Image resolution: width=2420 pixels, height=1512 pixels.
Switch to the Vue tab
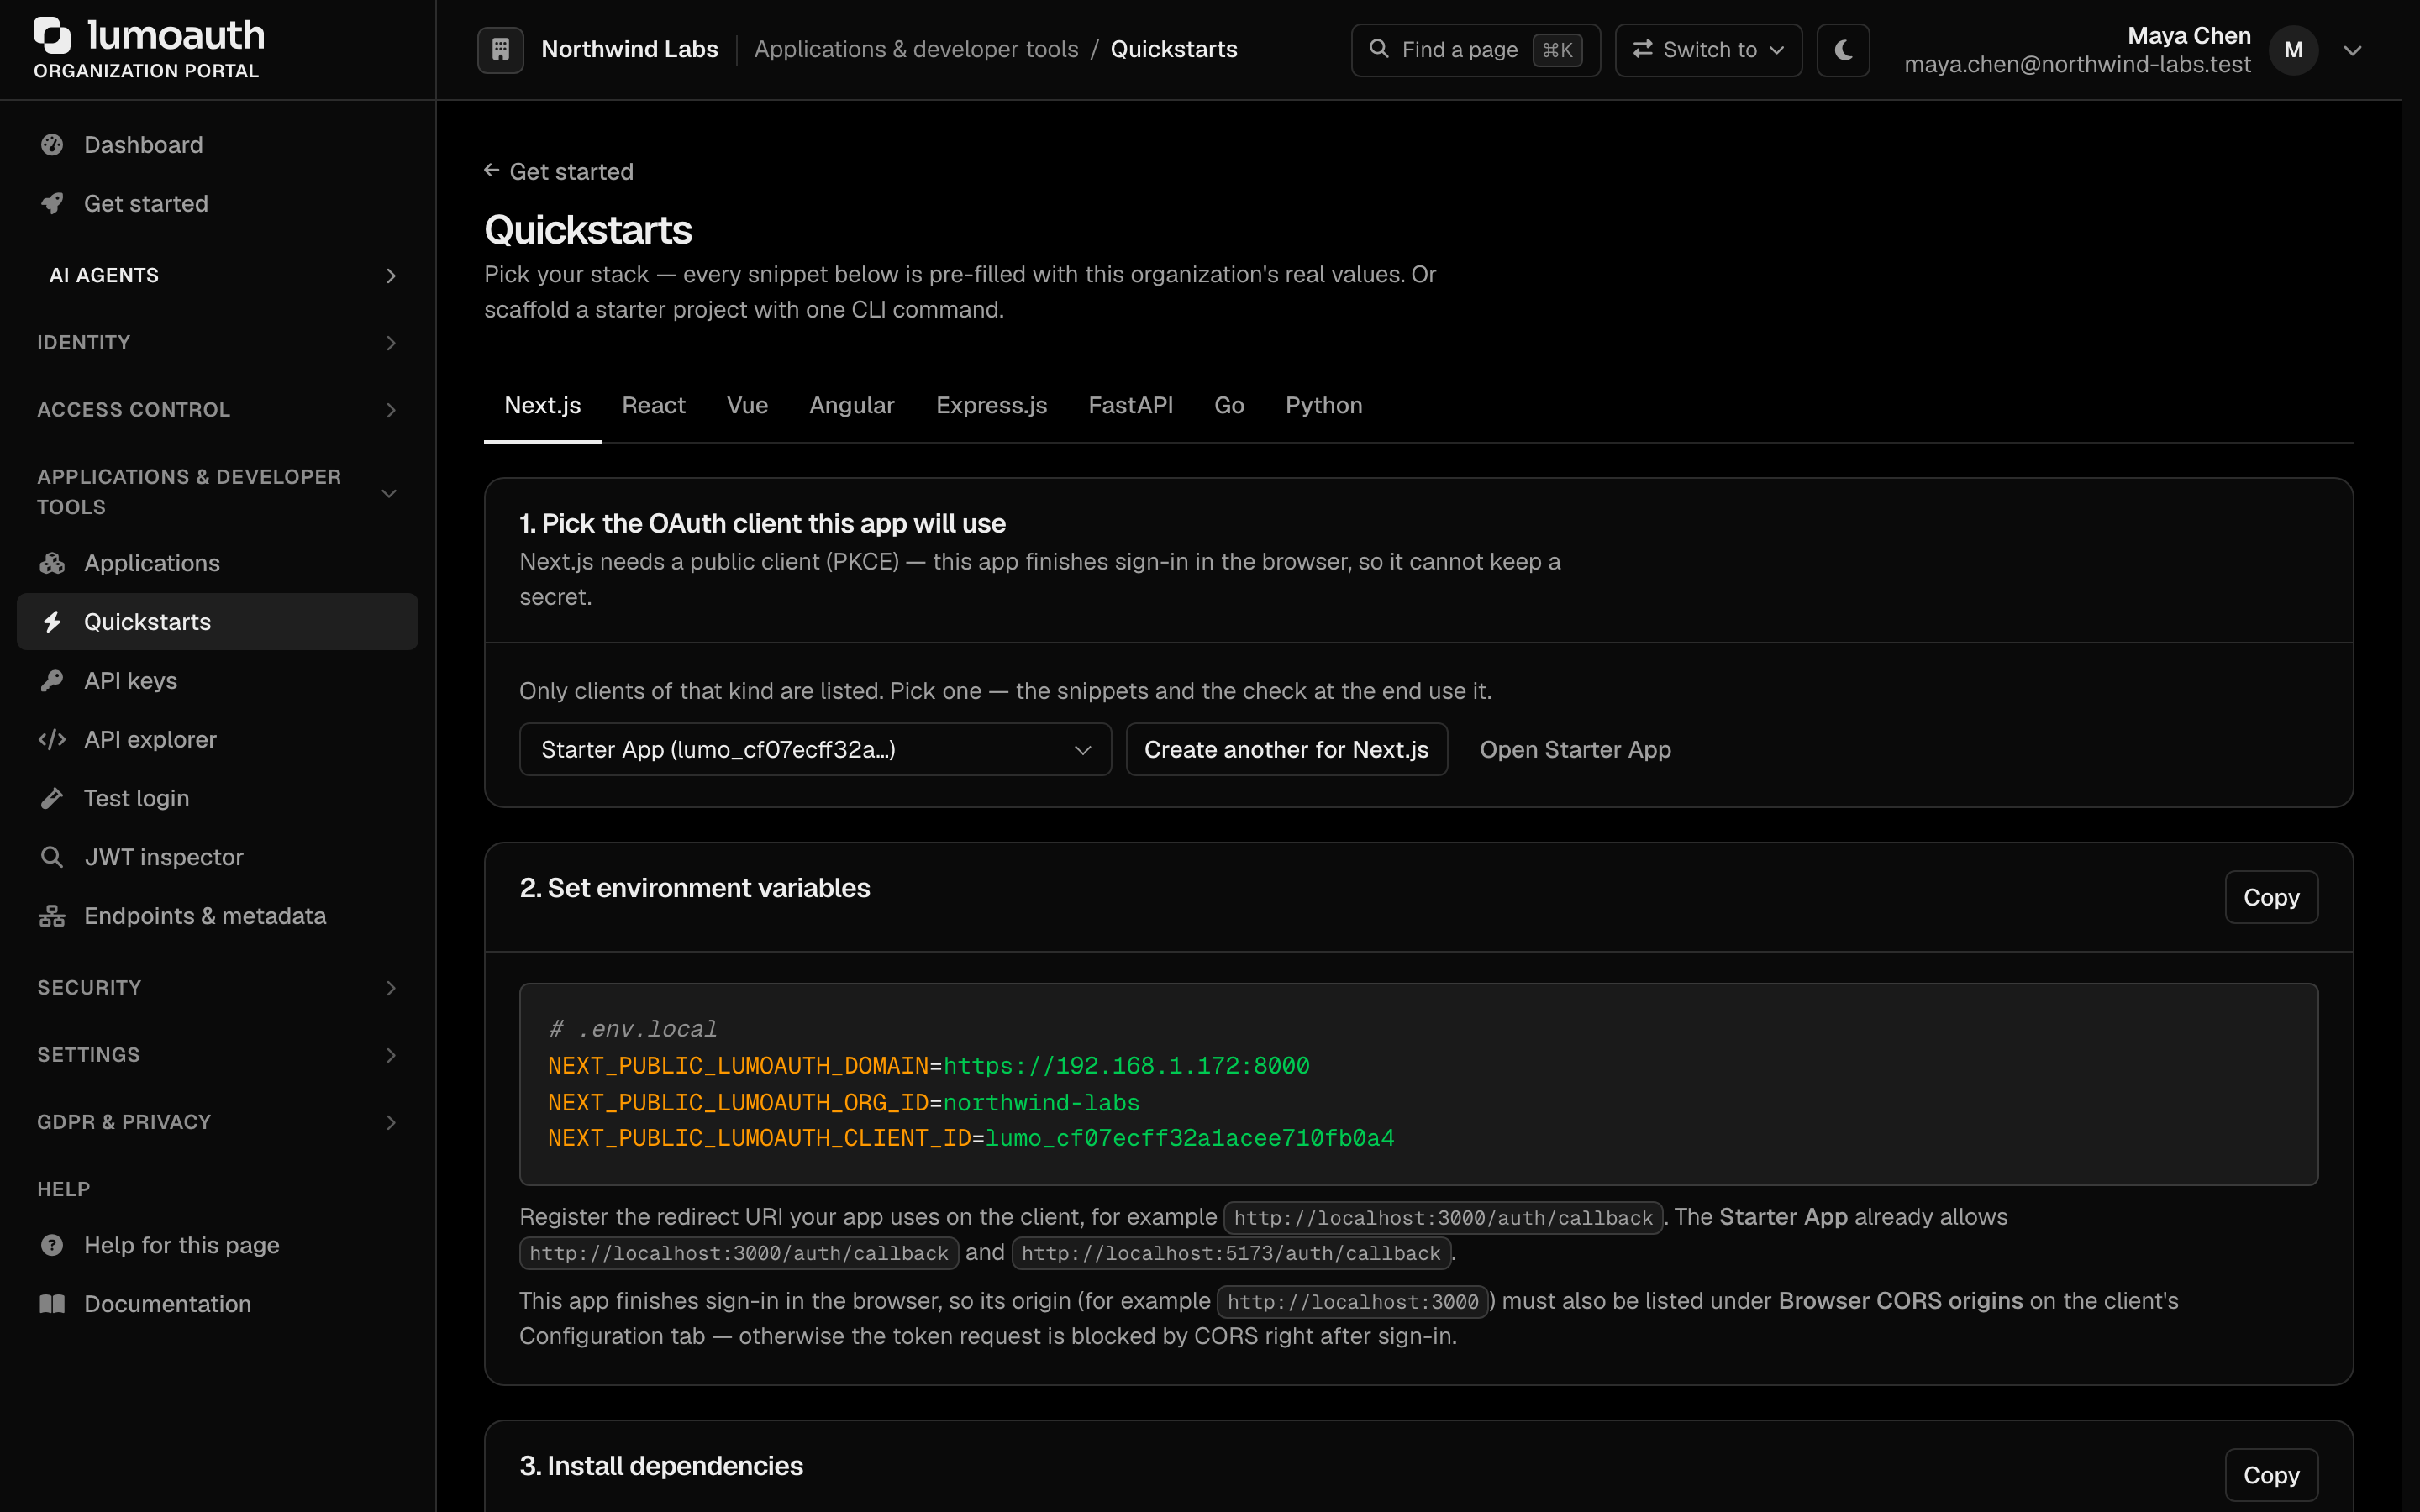(747, 406)
